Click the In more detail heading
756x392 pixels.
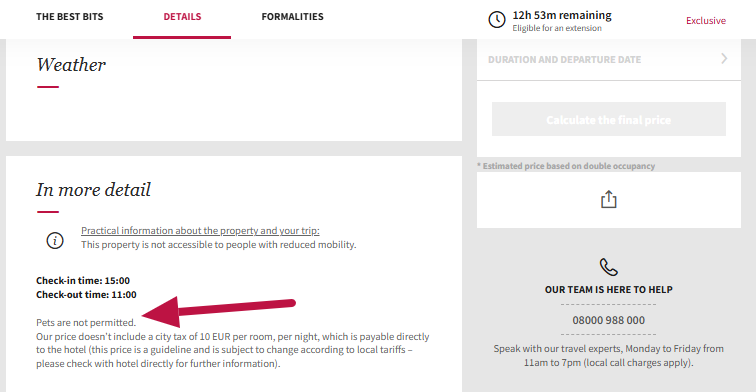[94, 189]
